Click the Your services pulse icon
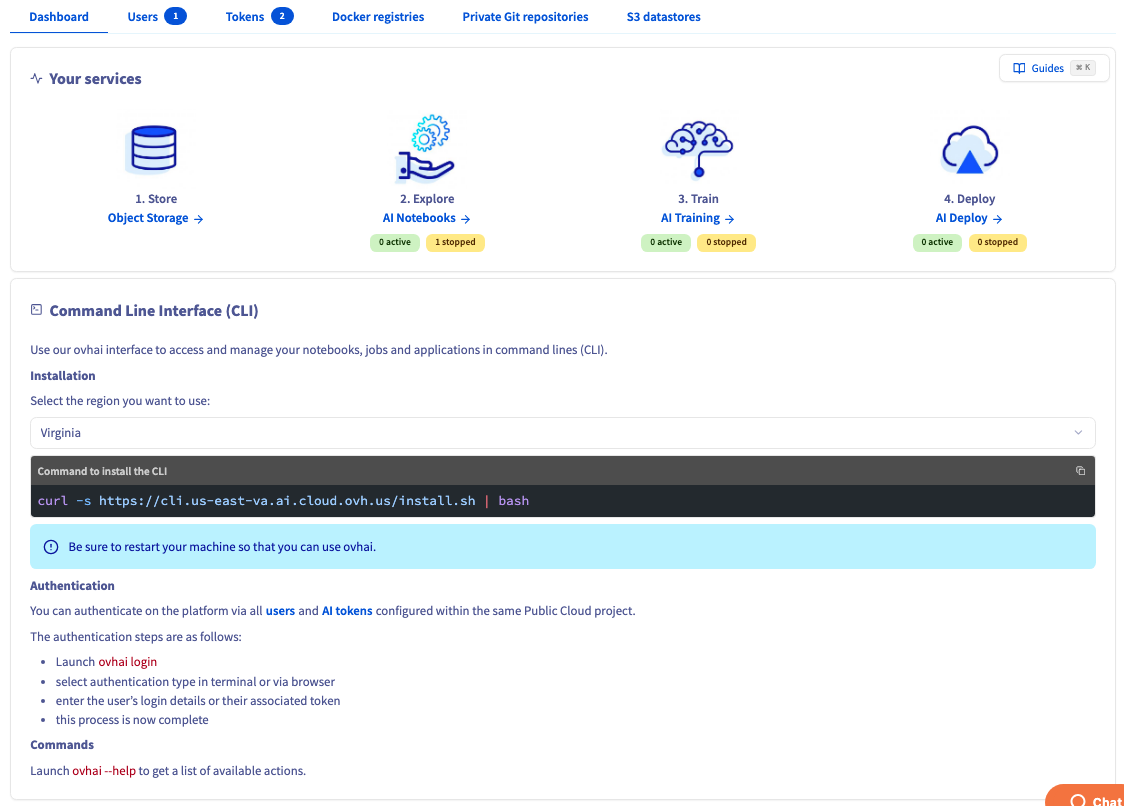Viewport: 1124px width, 806px height. (37, 78)
